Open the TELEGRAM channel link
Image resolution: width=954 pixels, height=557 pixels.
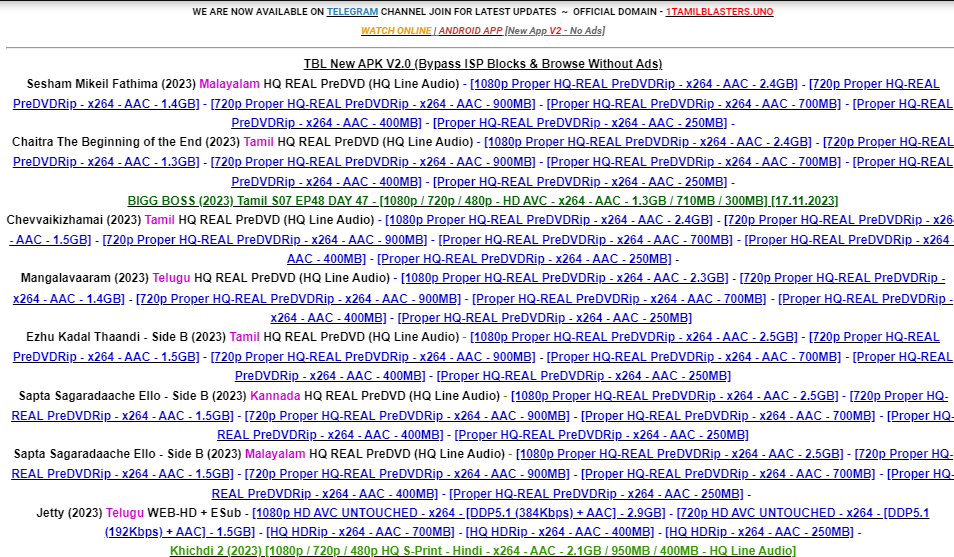352,12
